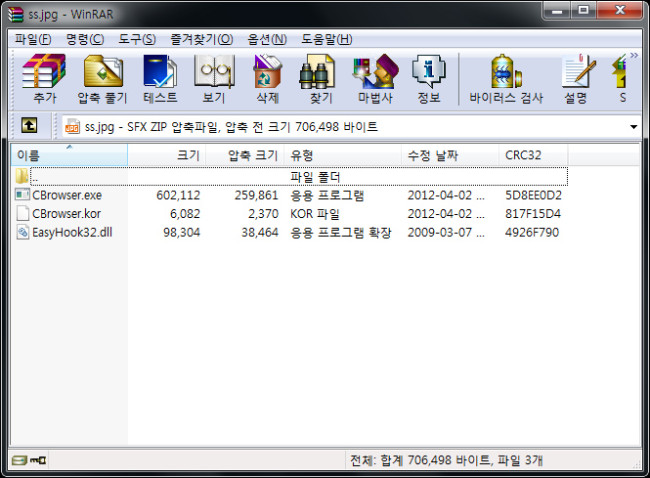
Task: Show archive 정보 (Info)
Action: 428,78
